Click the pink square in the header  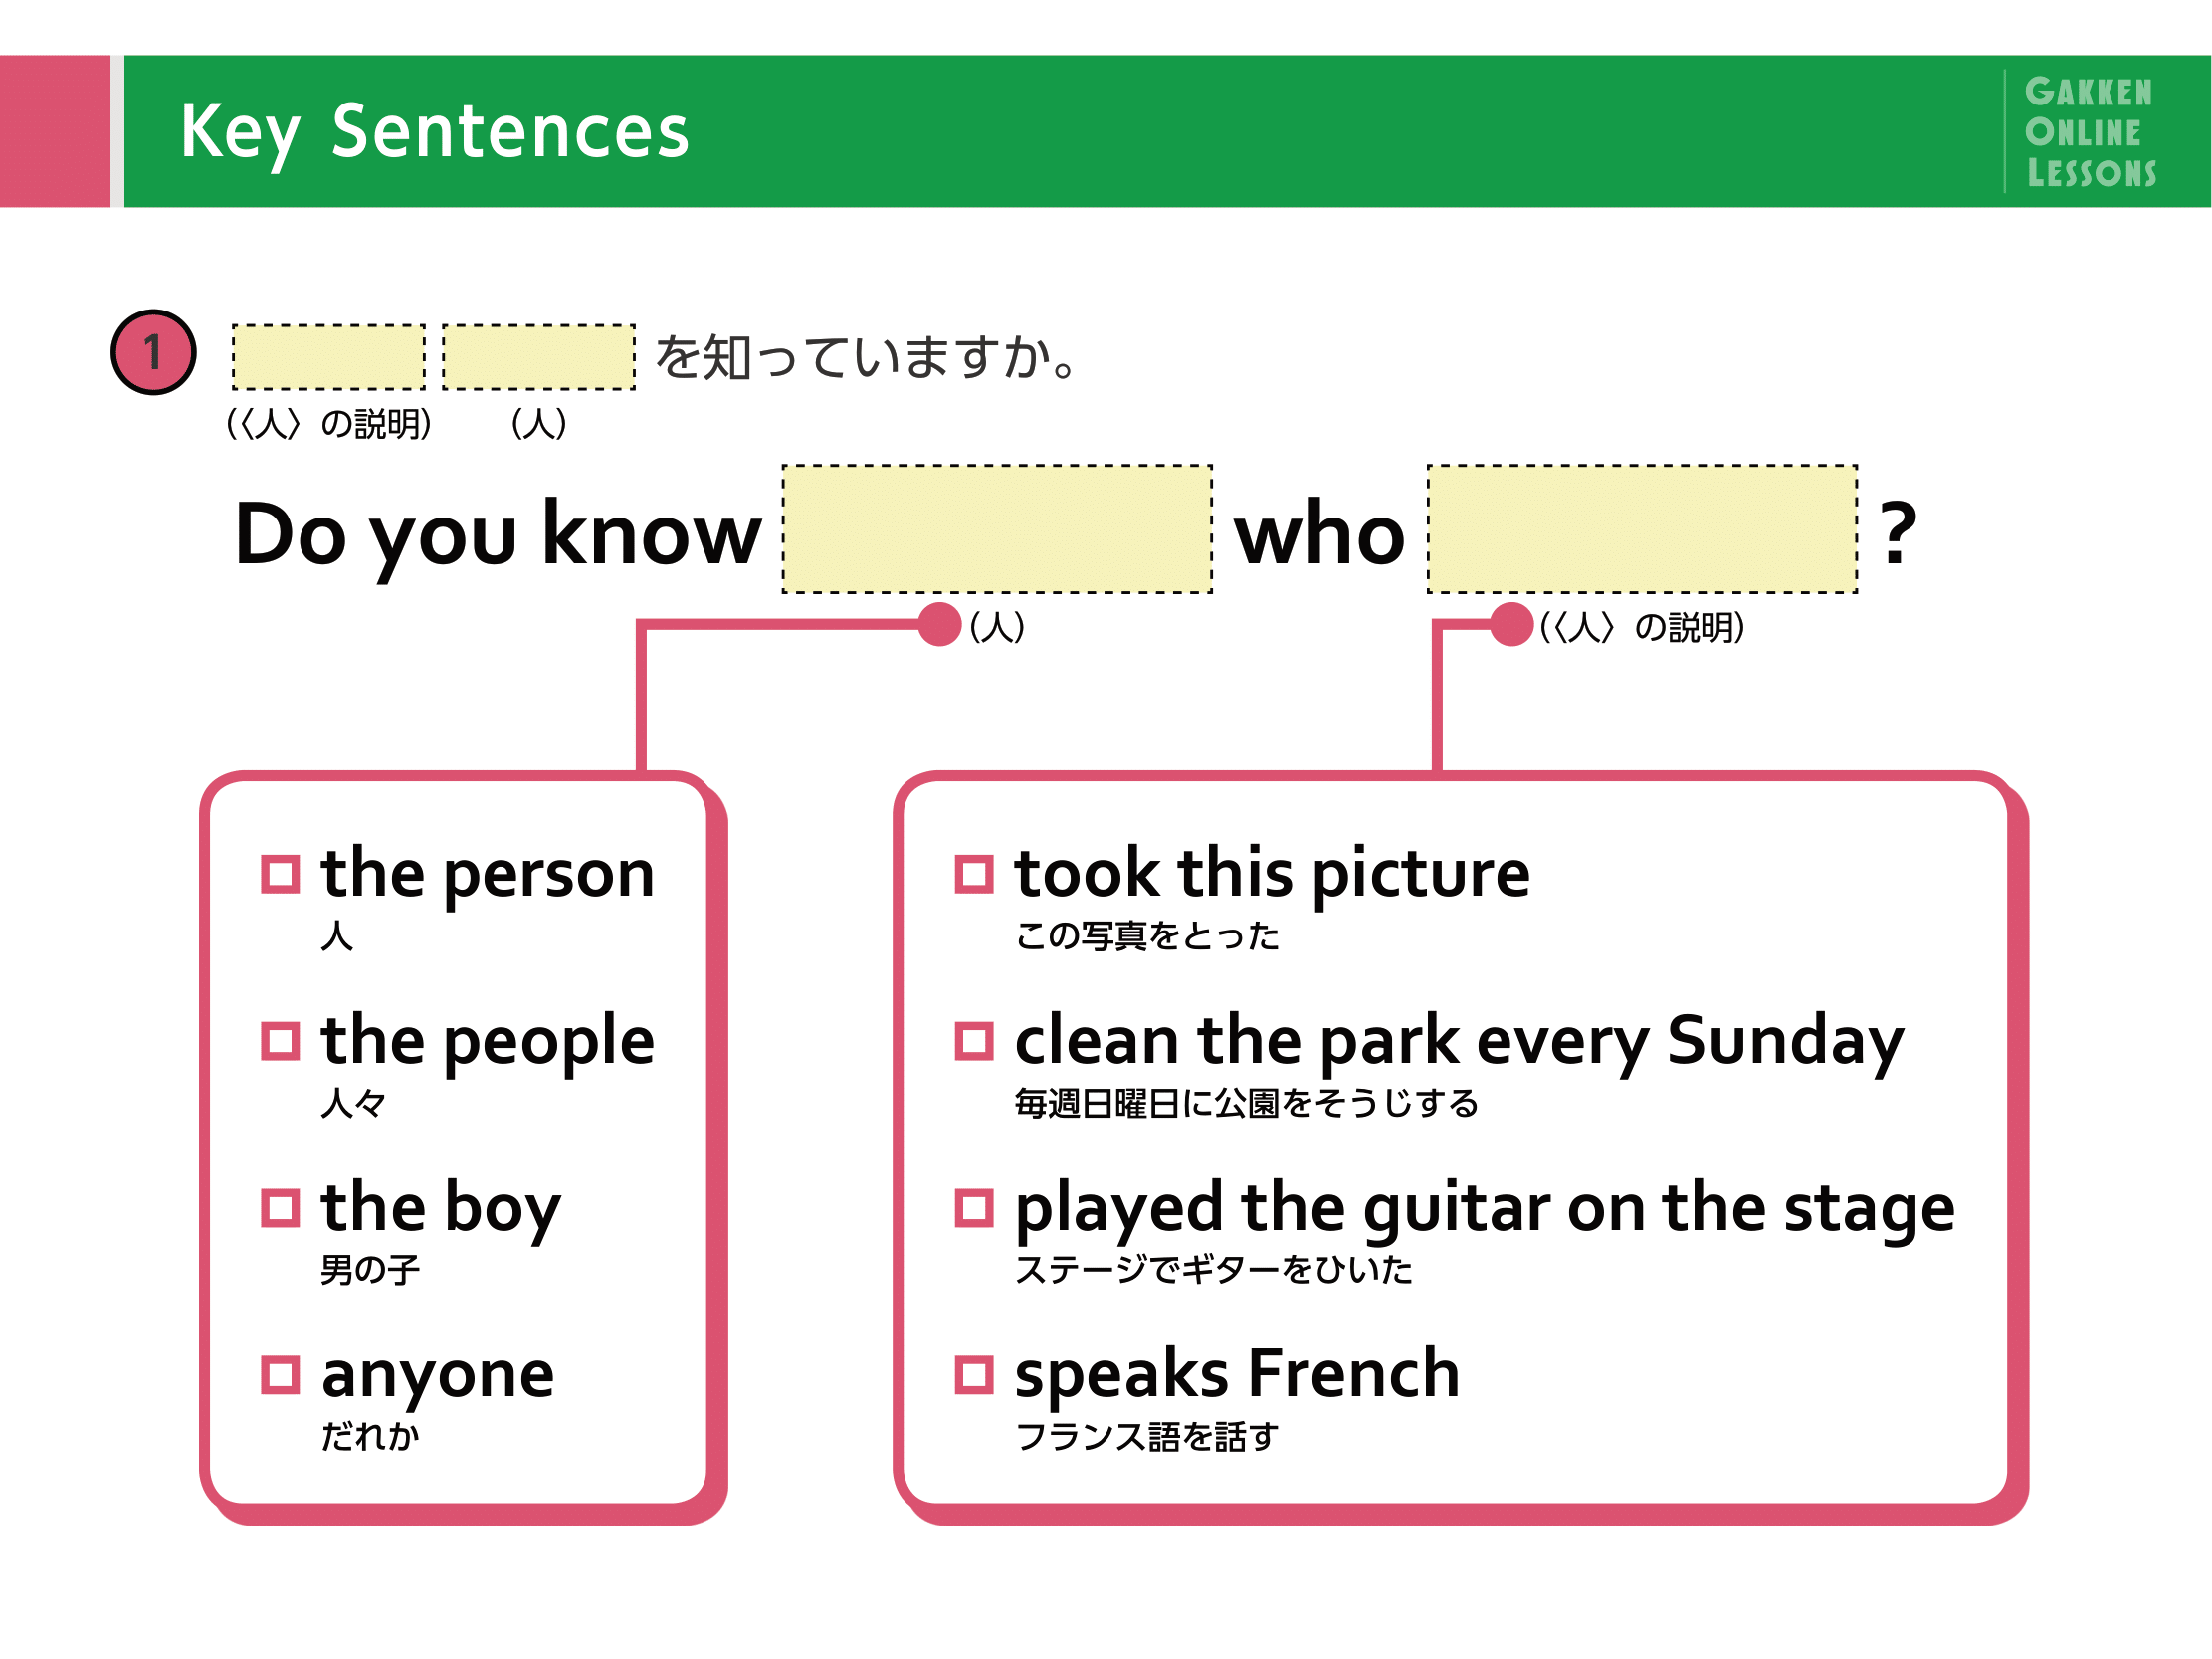(x=55, y=131)
